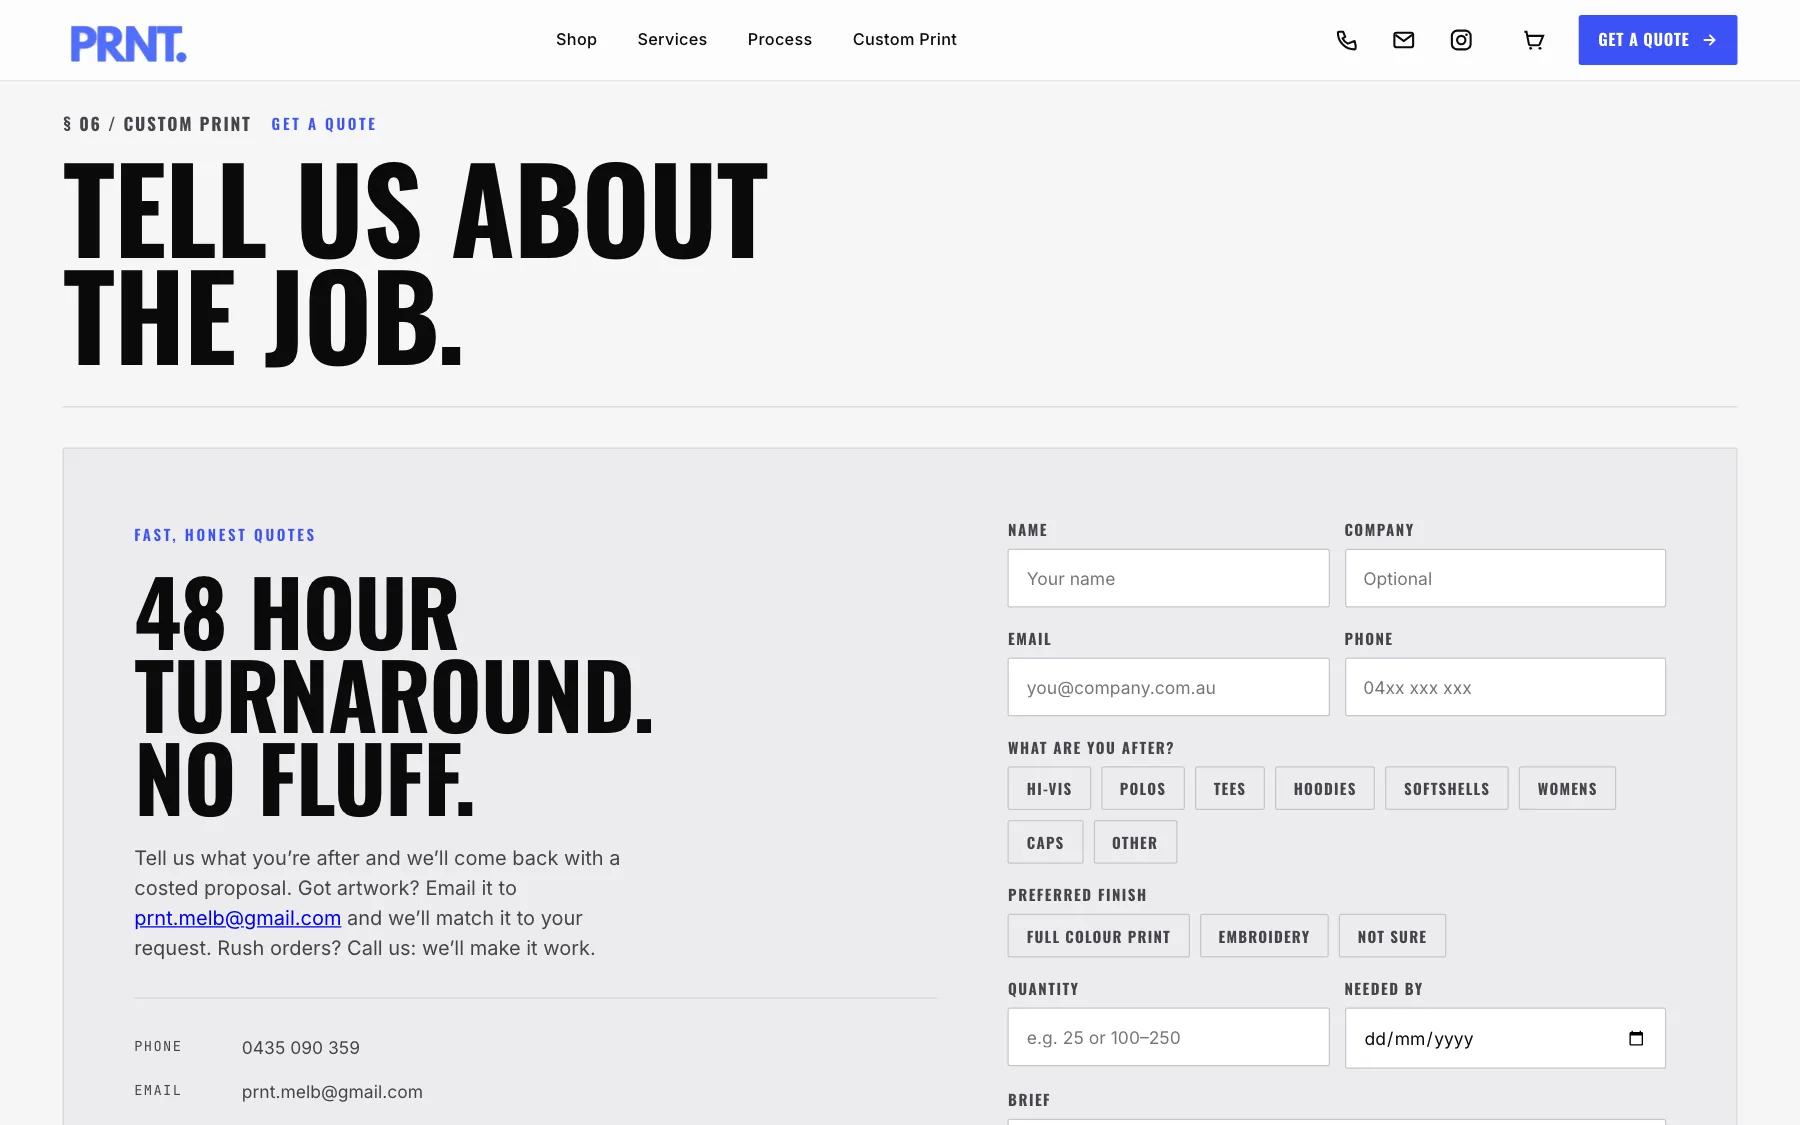This screenshot has width=1800, height=1125.
Task: Click the blue Get a Quote button
Action: point(1657,40)
